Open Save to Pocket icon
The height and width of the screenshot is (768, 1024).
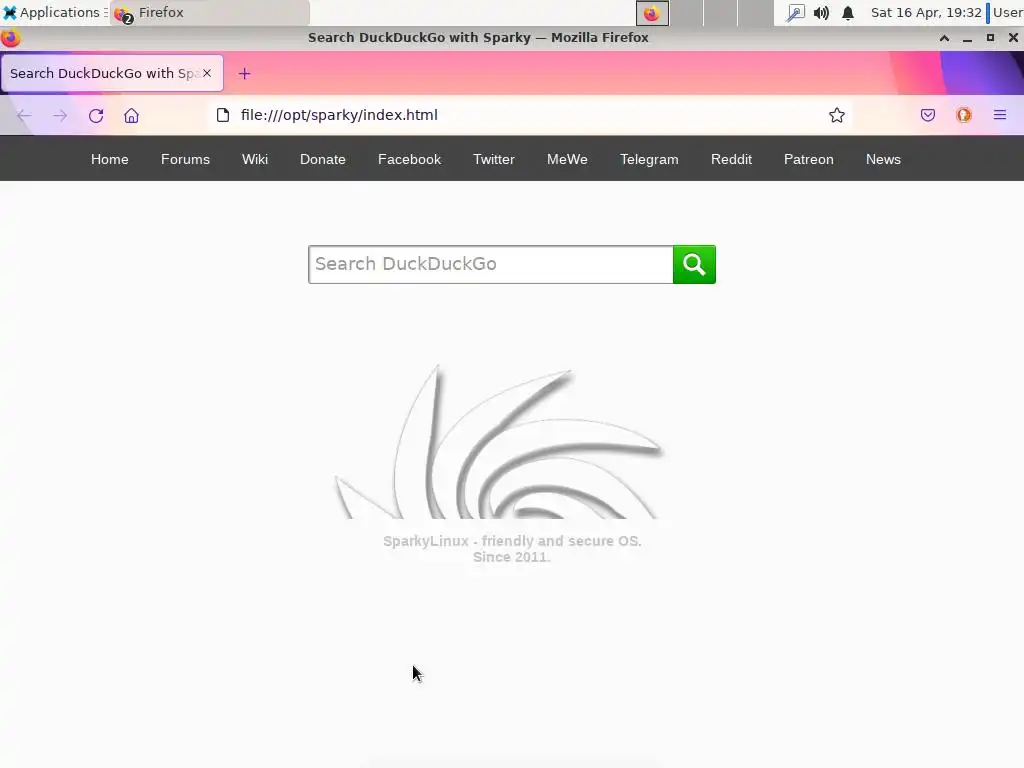[x=928, y=116]
